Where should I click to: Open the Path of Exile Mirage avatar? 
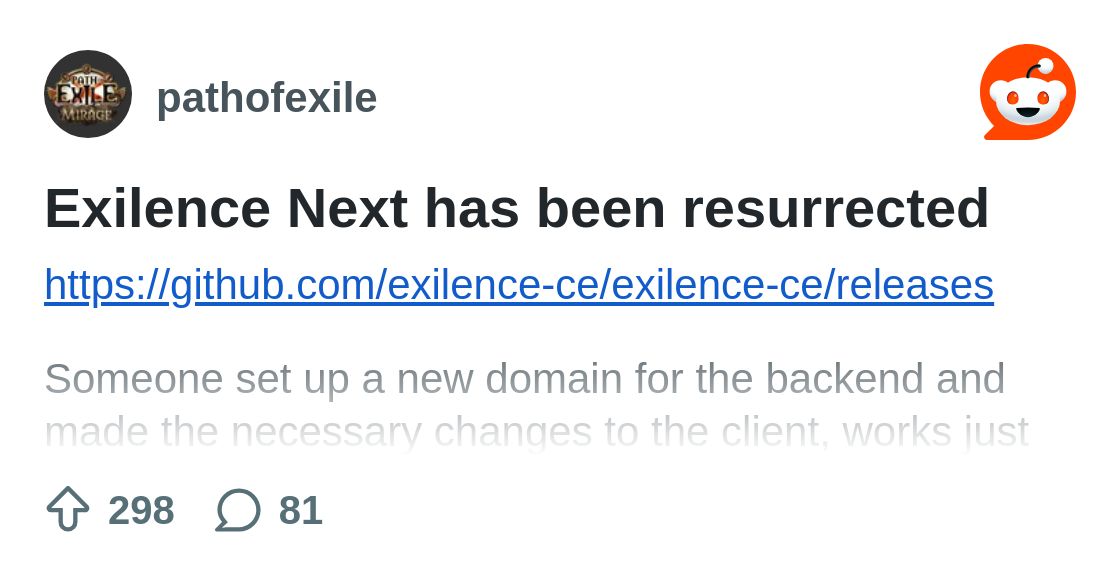point(88,94)
